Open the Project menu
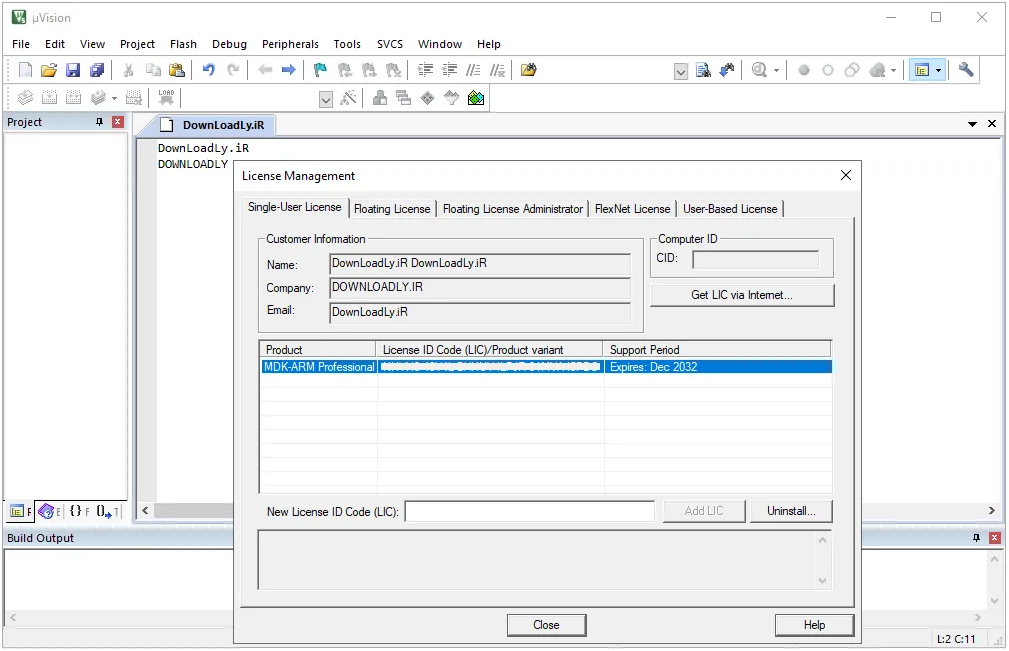 coord(137,44)
